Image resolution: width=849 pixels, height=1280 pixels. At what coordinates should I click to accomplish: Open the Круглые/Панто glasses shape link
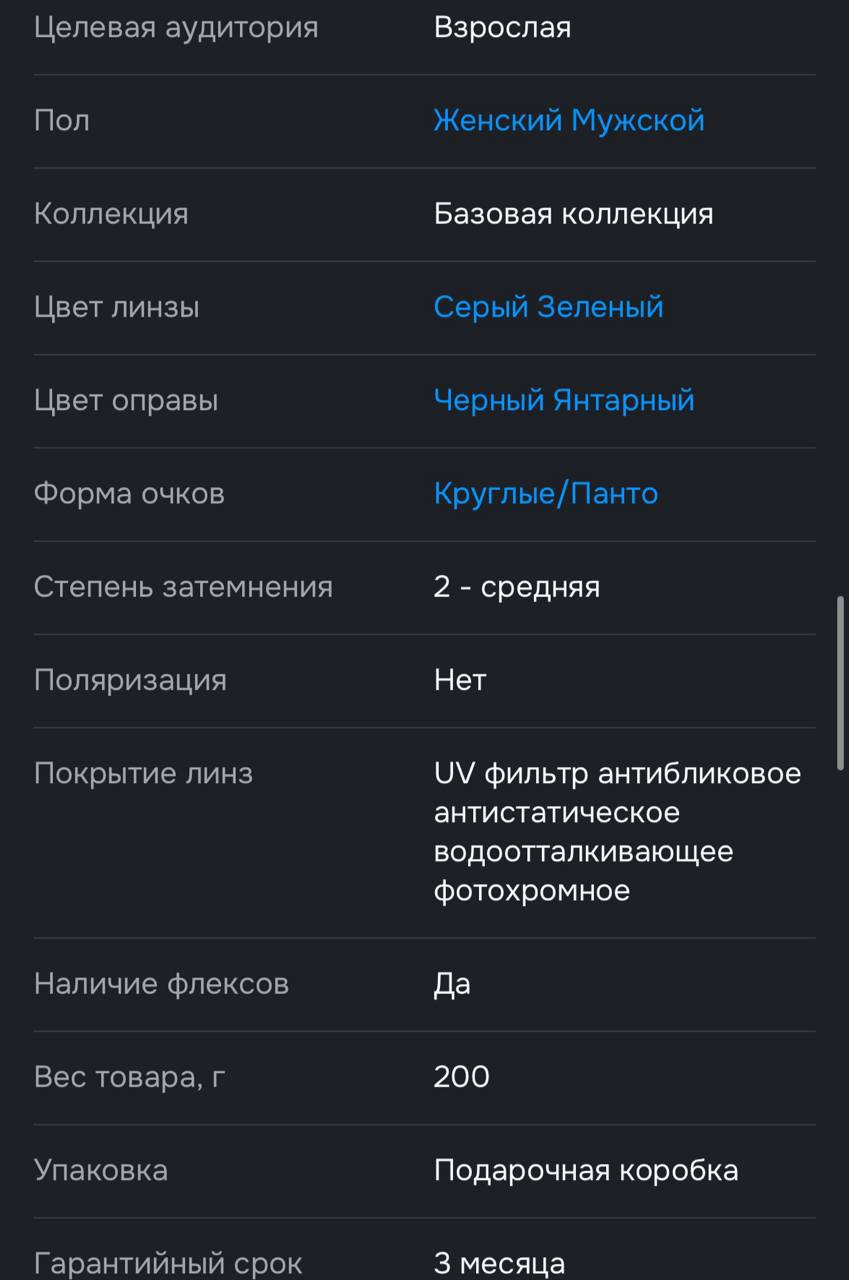click(x=546, y=494)
